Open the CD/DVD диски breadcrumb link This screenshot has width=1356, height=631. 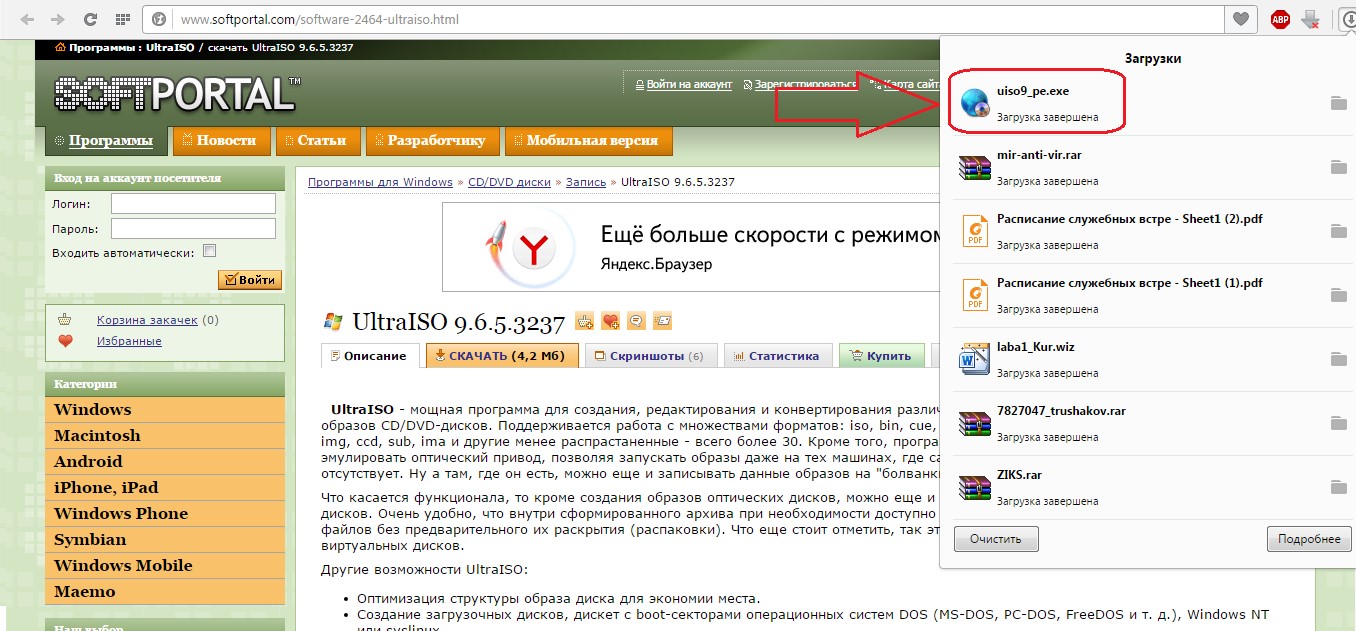click(510, 182)
